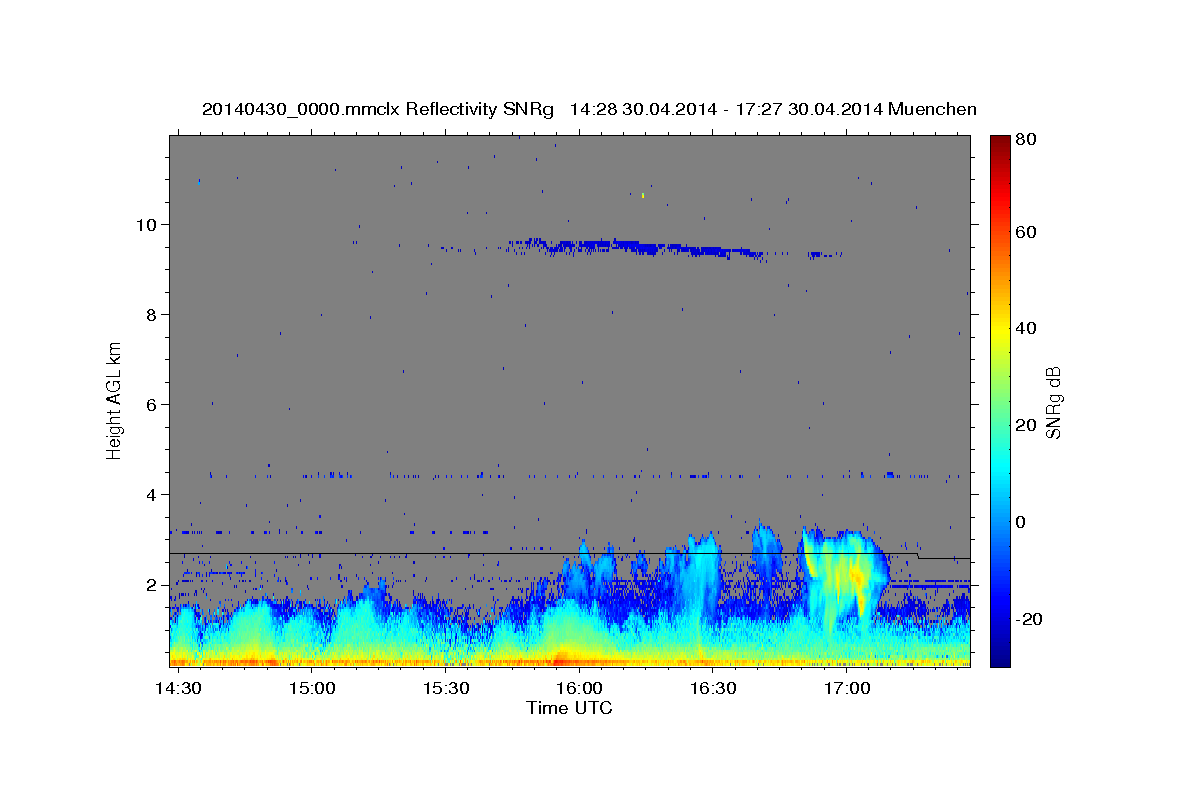Click the colorbar value 60
This screenshot has width=1200, height=800.
[x=1024, y=232]
